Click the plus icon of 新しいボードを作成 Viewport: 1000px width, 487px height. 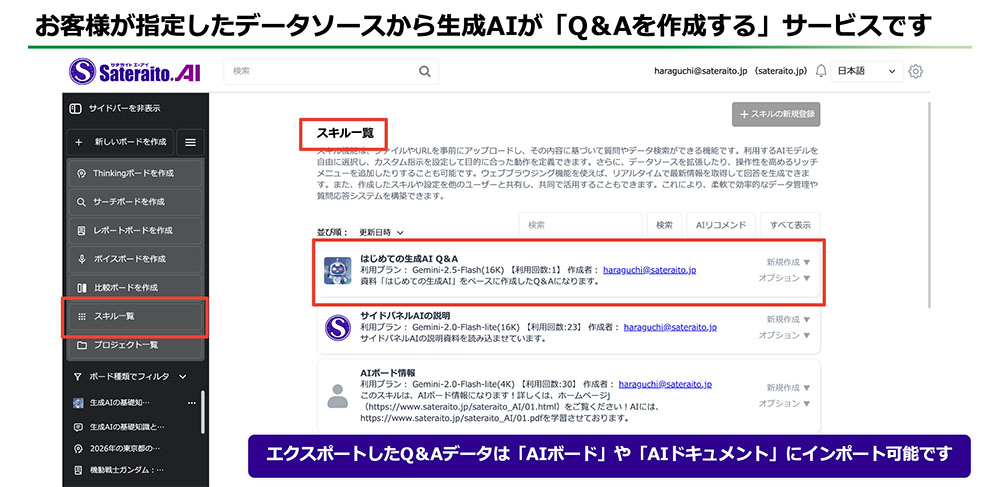79,142
